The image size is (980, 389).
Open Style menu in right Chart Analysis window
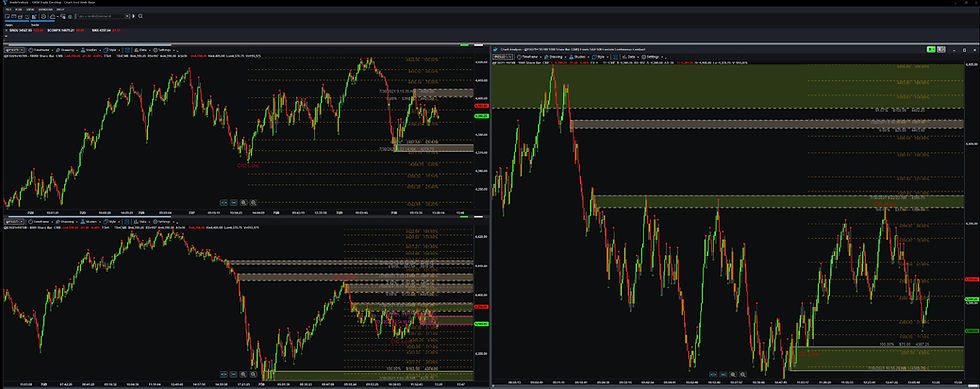[x=599, y=57]
